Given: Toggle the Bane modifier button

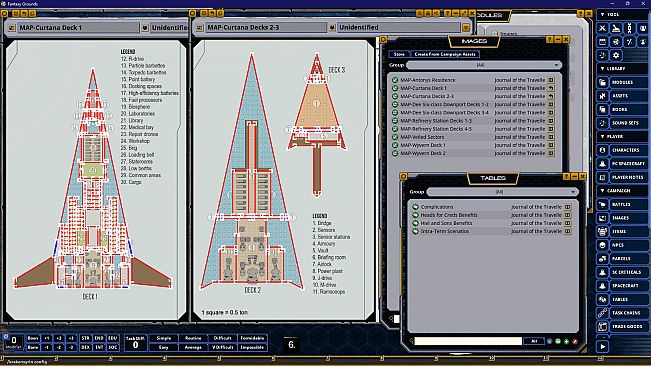Looking at the screenshot, I should tap(33, 347).
